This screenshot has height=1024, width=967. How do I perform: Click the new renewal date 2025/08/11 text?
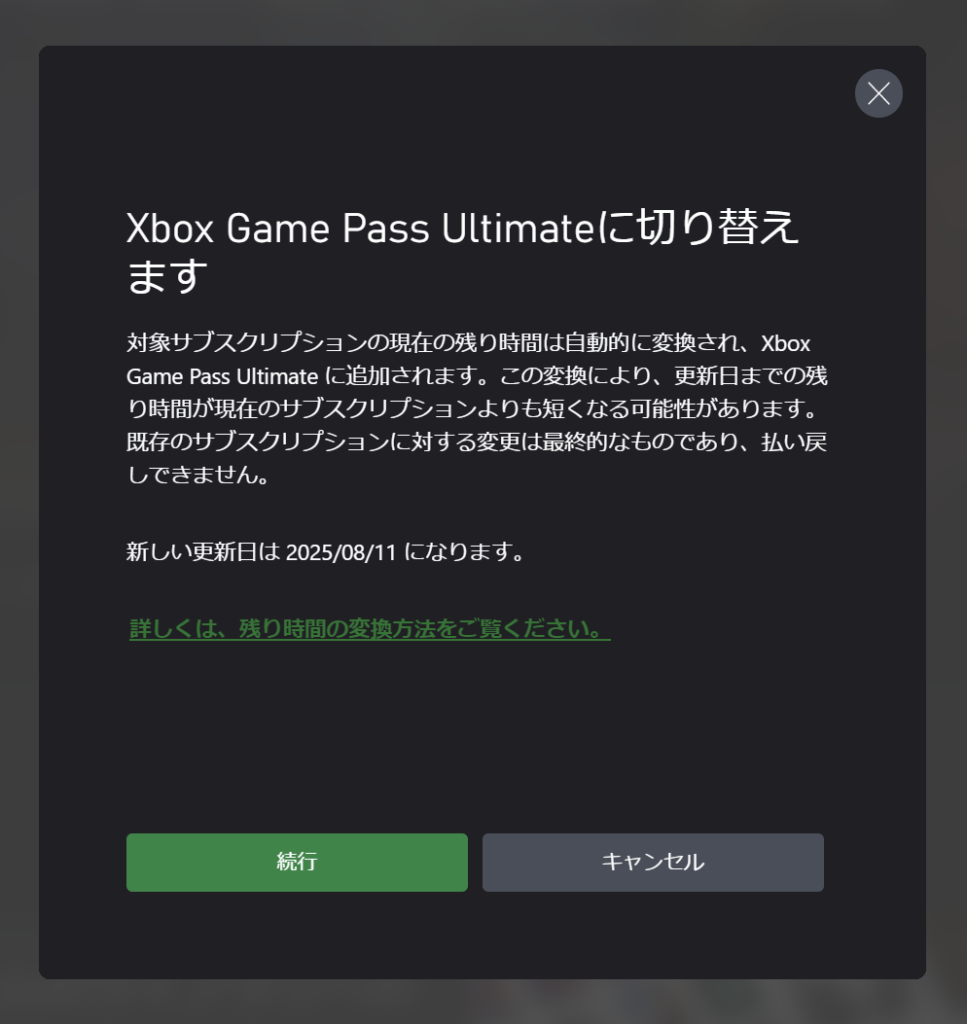point(341,552)
